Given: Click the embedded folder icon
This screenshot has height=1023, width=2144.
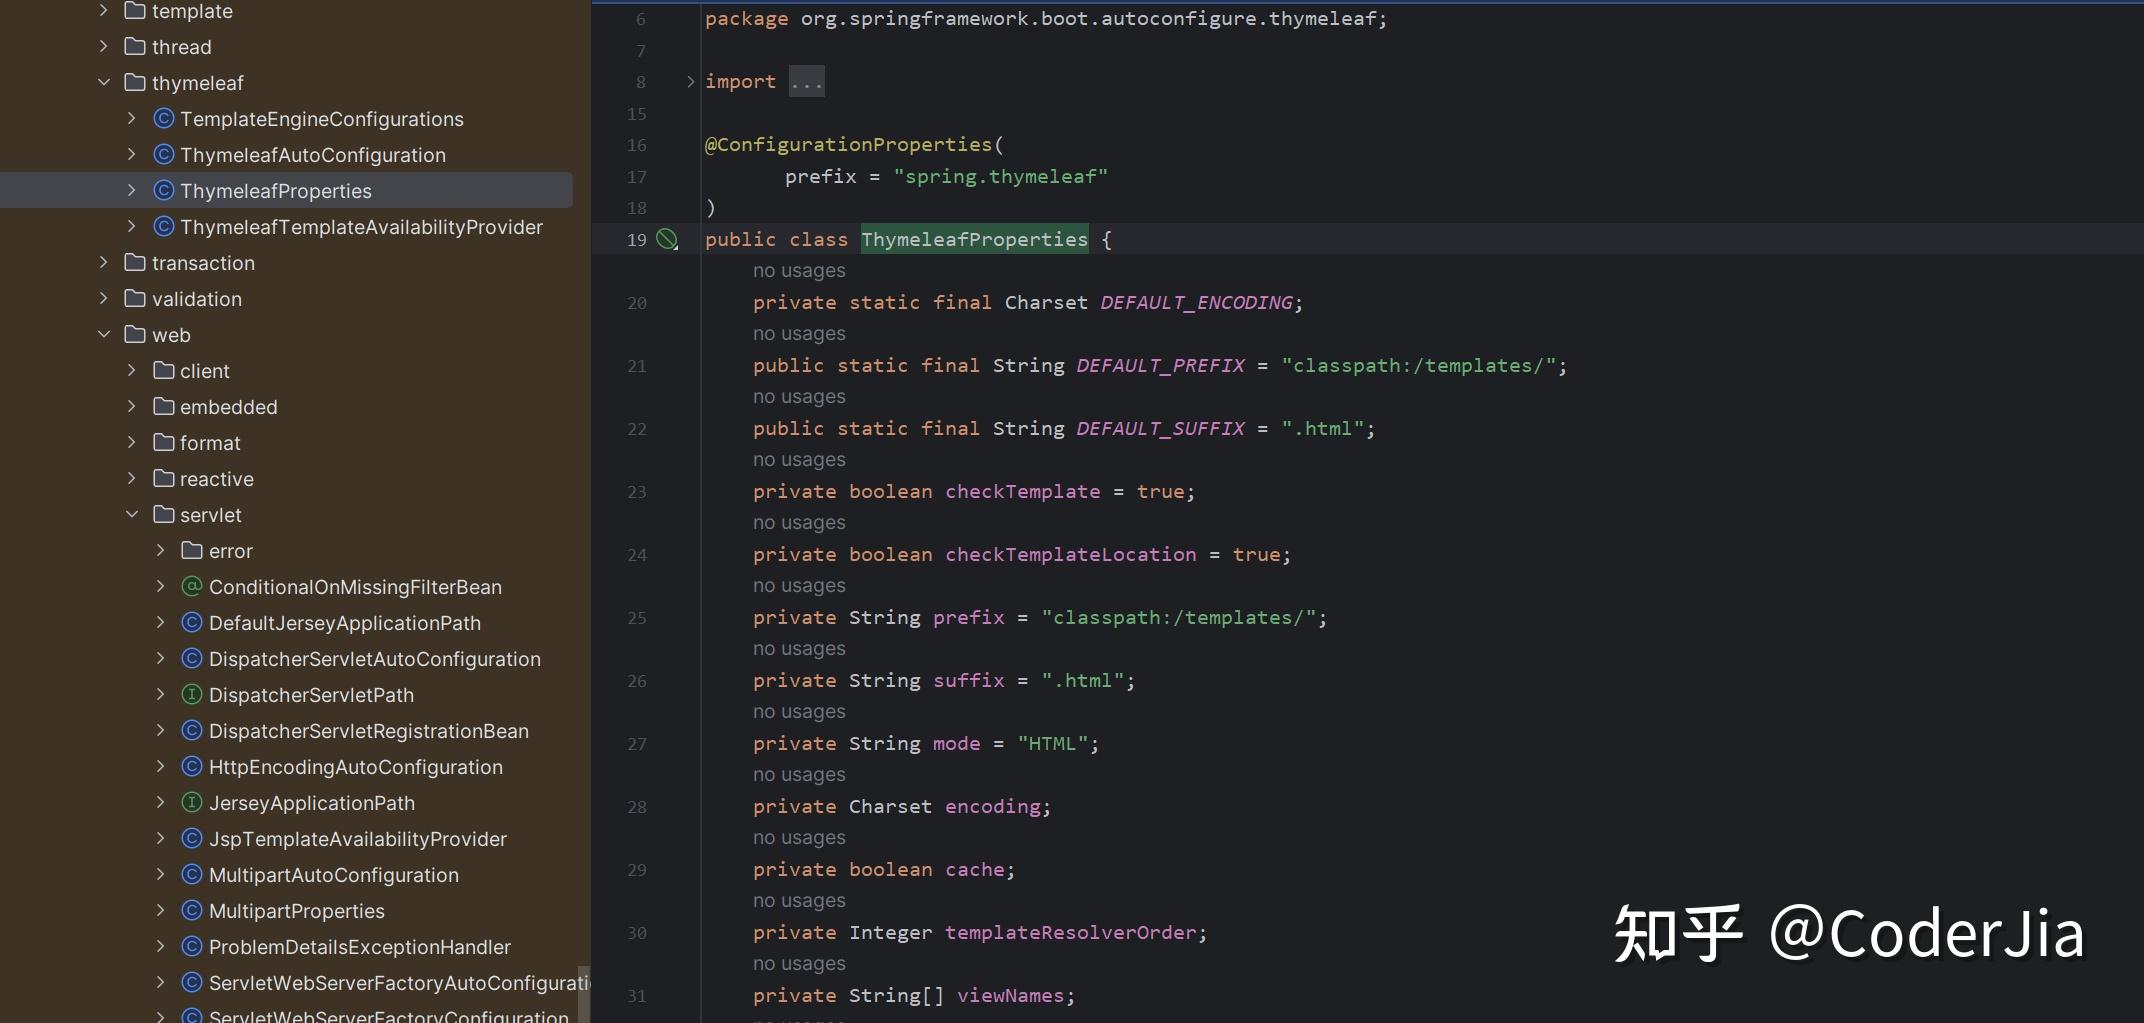Looking at the screenshot, I should click(x=164, y=407).
